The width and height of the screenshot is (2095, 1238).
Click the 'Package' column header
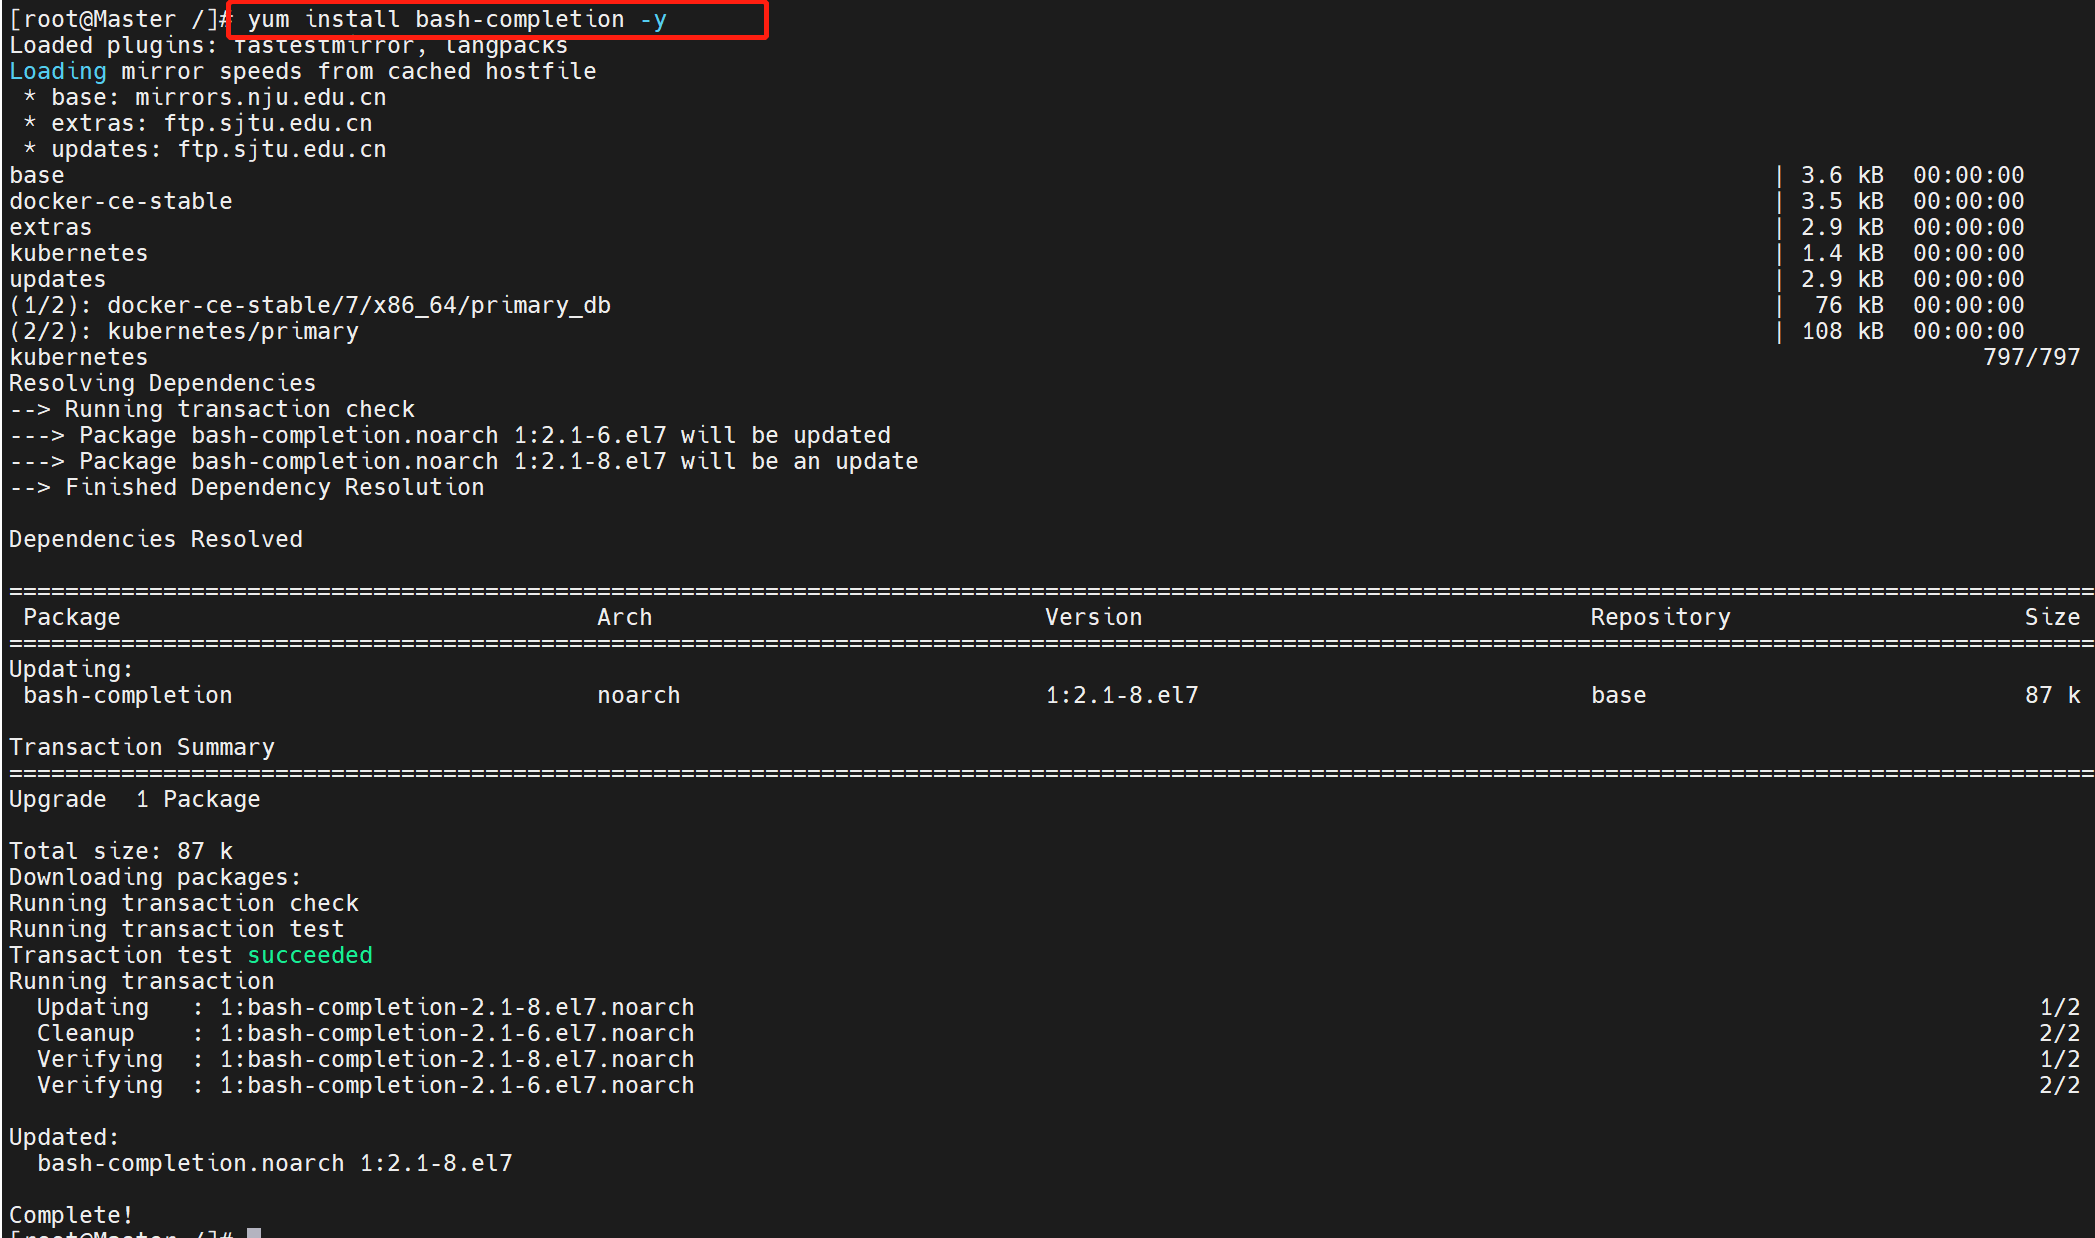[x=71, y=617]
